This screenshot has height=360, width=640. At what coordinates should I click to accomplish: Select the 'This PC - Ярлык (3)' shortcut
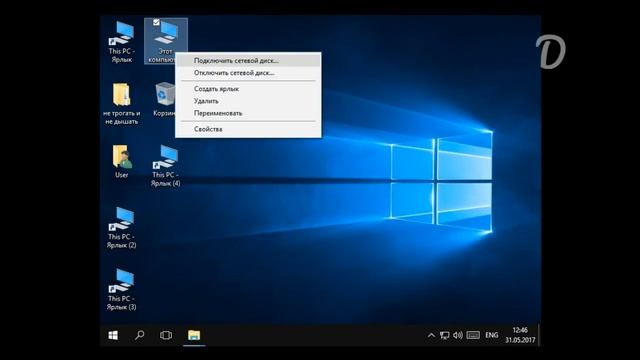[121, 290]
